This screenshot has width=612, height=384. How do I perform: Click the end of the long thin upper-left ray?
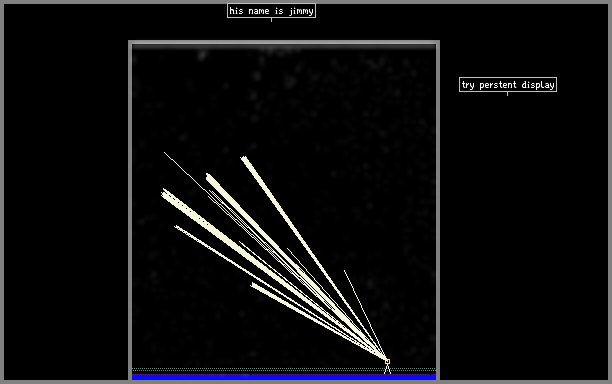click(x=165, y=153)
